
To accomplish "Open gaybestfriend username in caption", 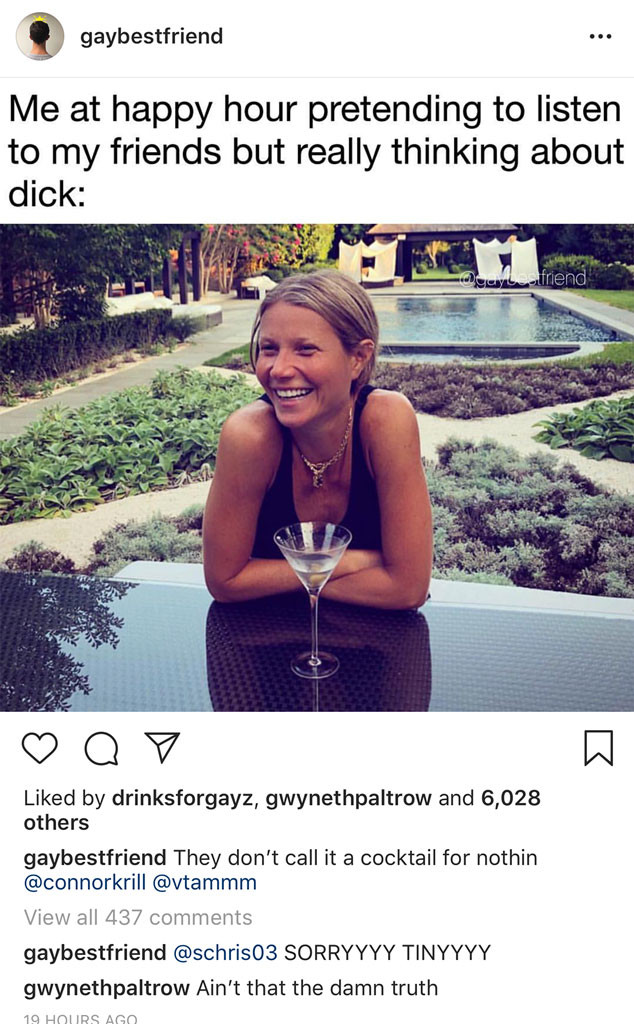I will pyautogui.click(x=95, y=857).
